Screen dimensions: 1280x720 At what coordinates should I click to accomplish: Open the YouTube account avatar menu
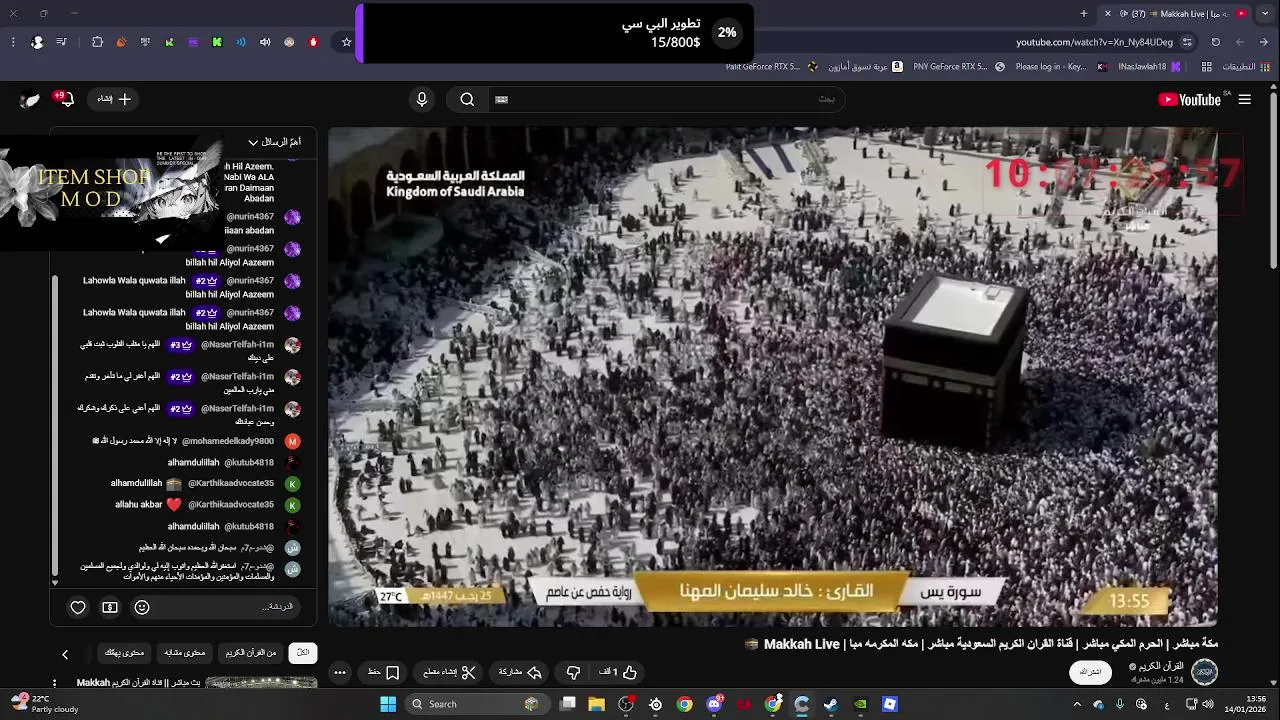tap(30, 99)
